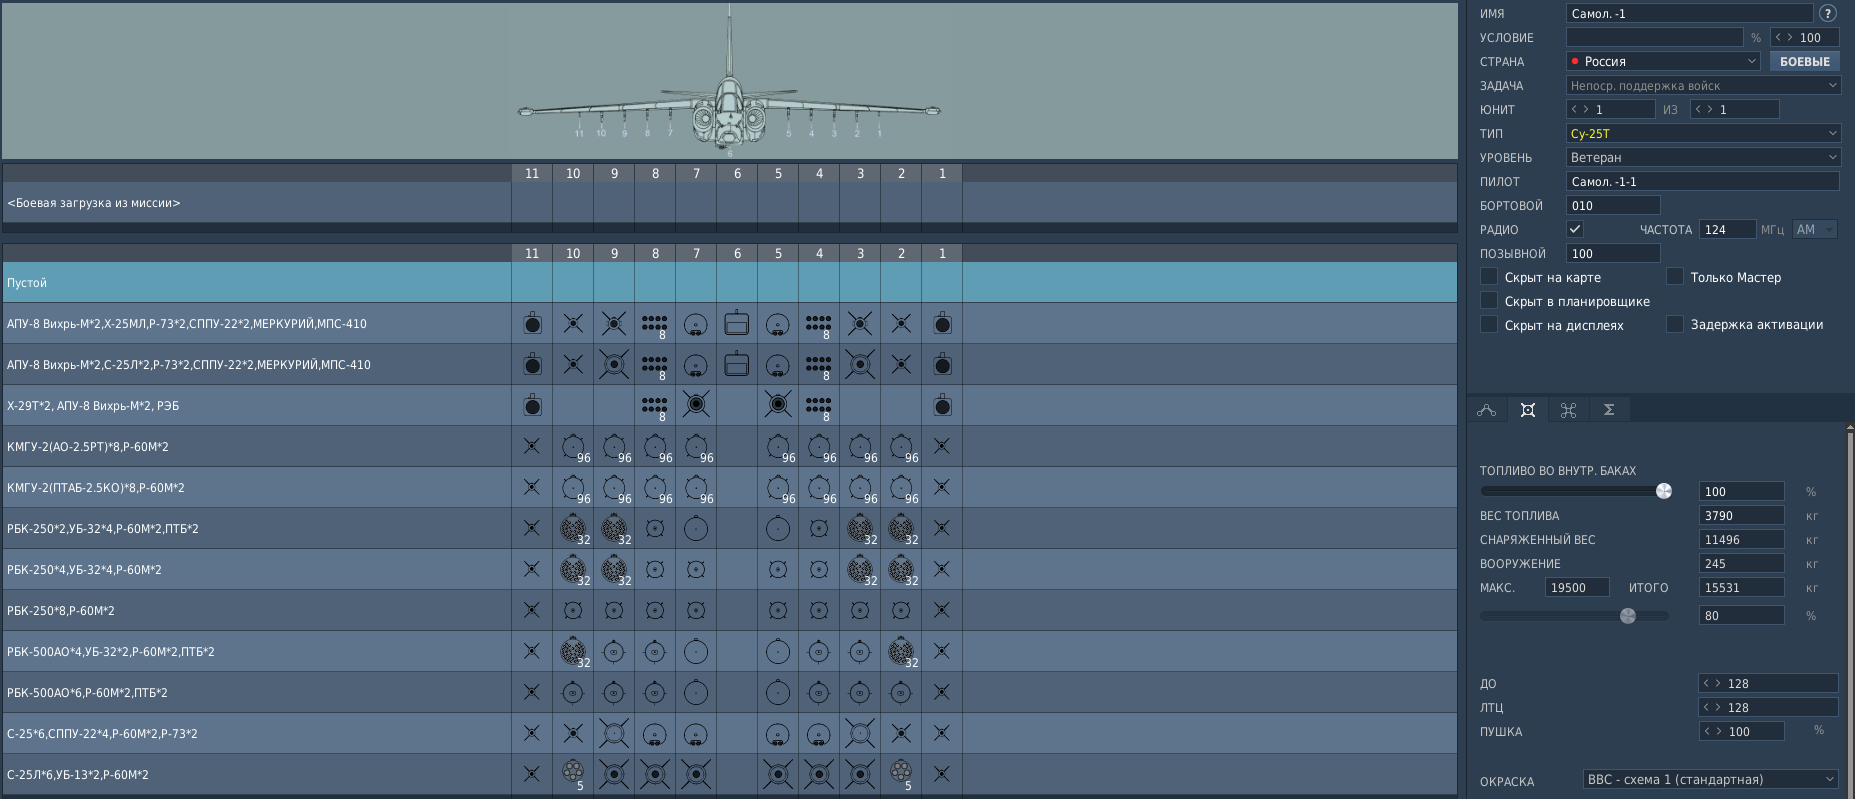
Task: Click the ЮНИТ number stepper
Action: (x=1610, y=109)
